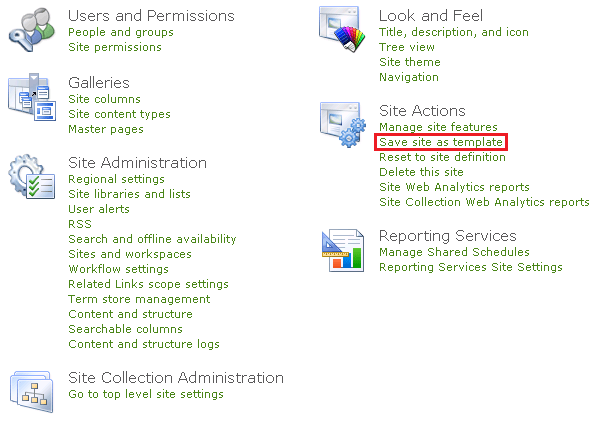The width and height of the screenshot is (602, 429).
Task: Click the Reporting Services heading
Action: pyautogui.click(x=448, y=236)
